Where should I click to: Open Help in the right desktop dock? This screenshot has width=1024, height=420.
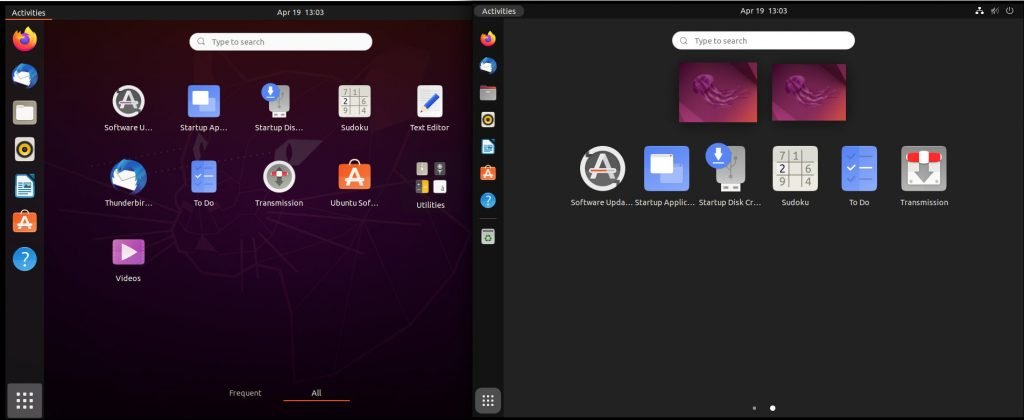coord(488,200)
